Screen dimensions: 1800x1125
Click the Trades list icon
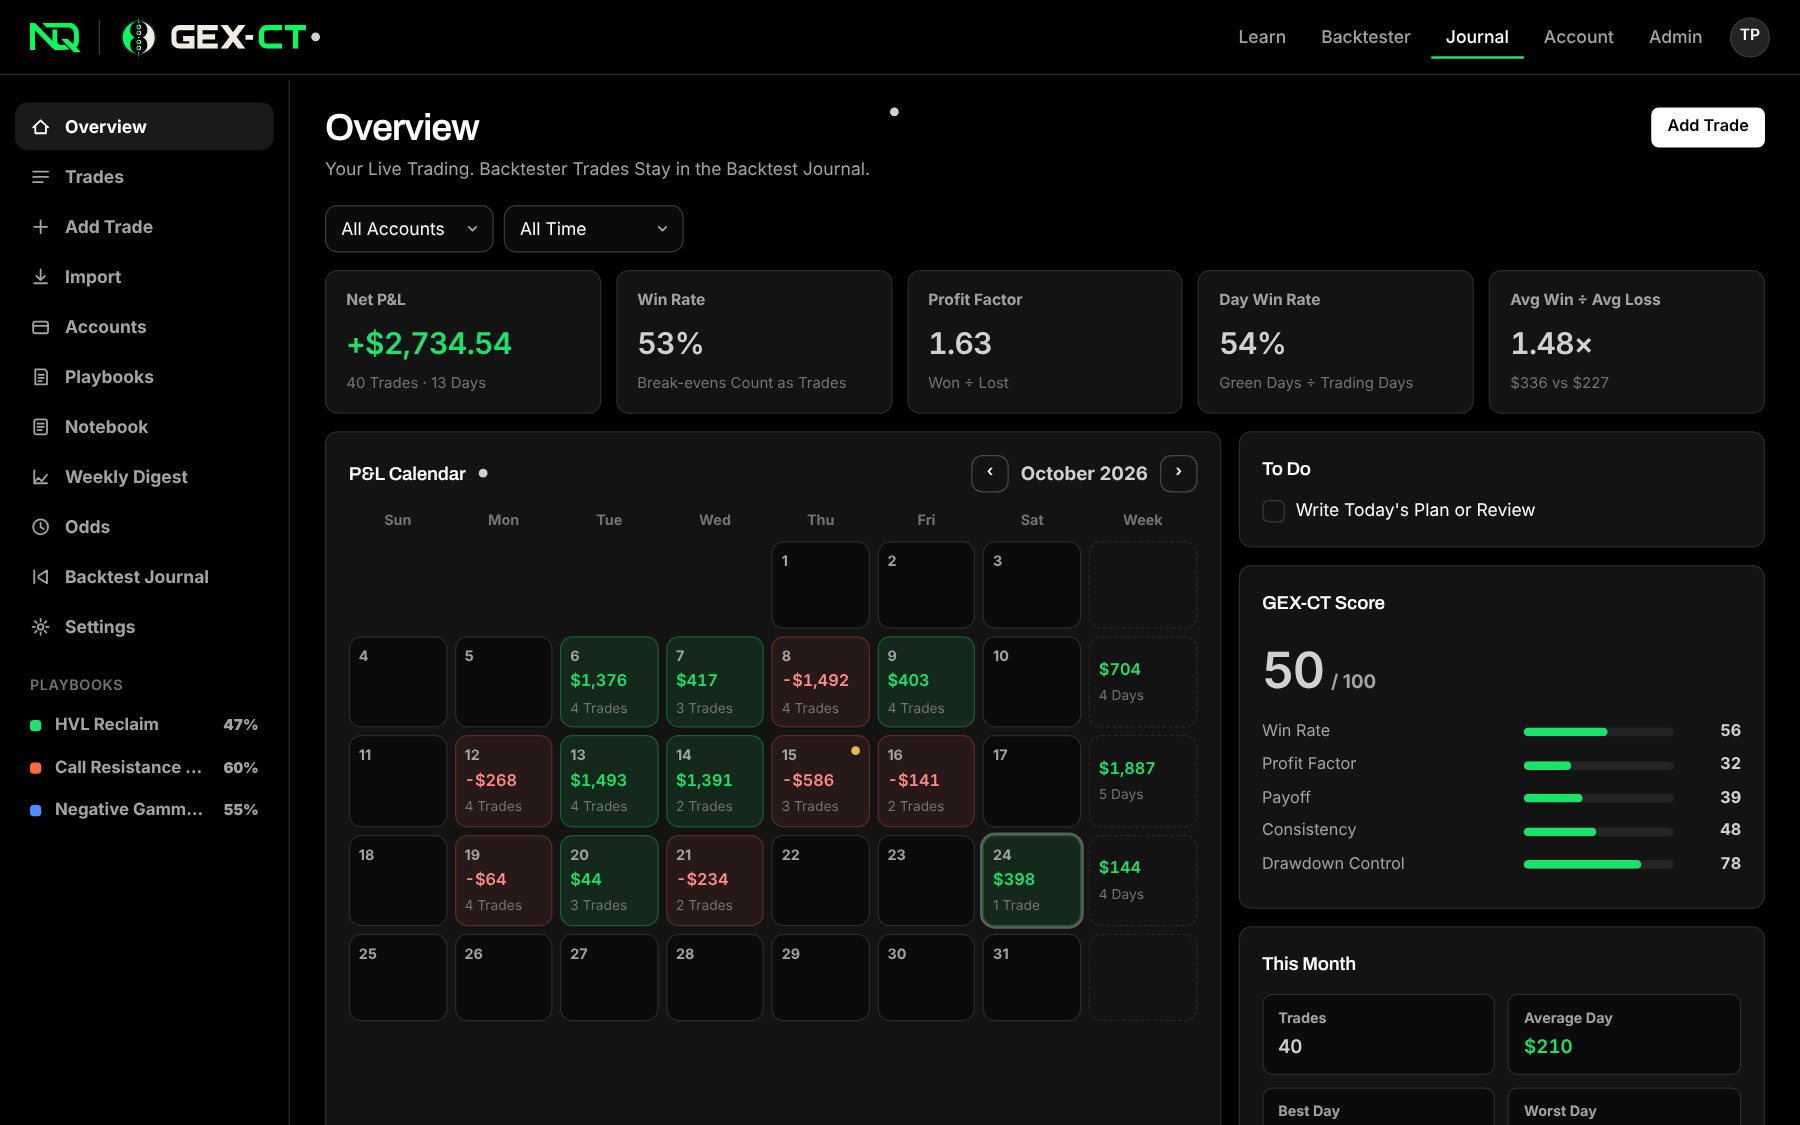coord(41,177)
